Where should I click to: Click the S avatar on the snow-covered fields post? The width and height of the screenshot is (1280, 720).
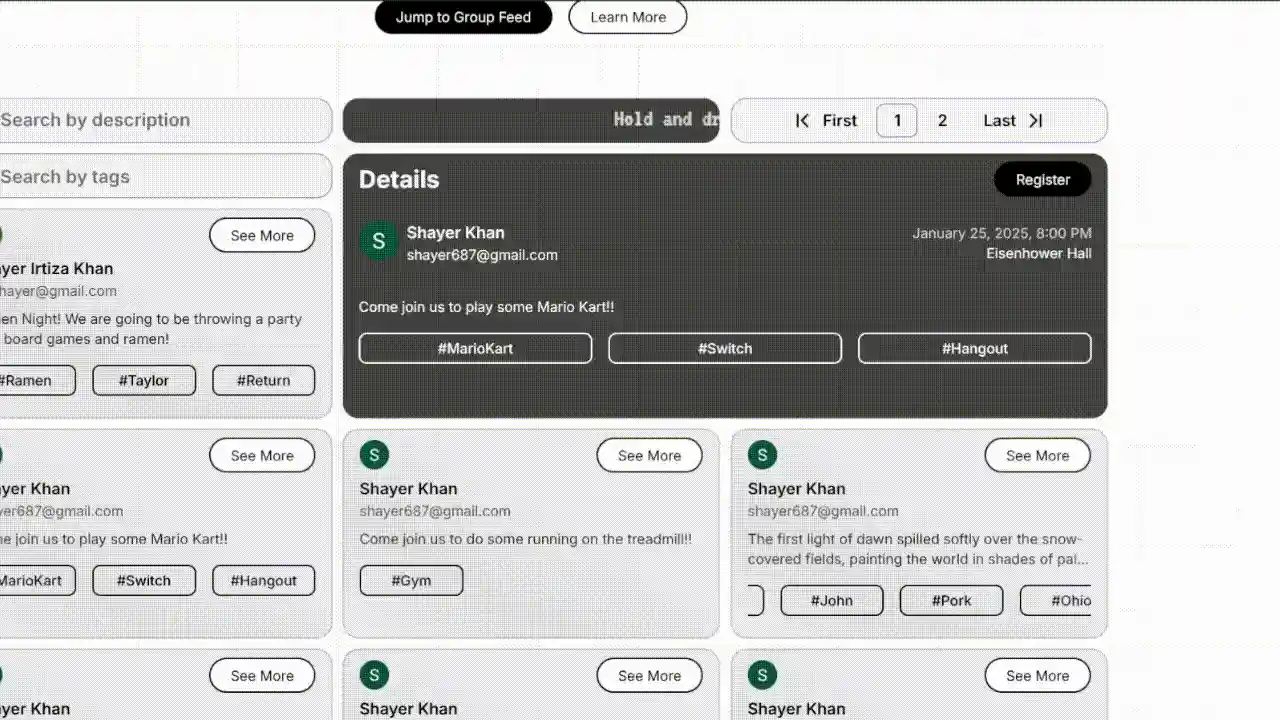pyautogui.click(x=762, y=455)
